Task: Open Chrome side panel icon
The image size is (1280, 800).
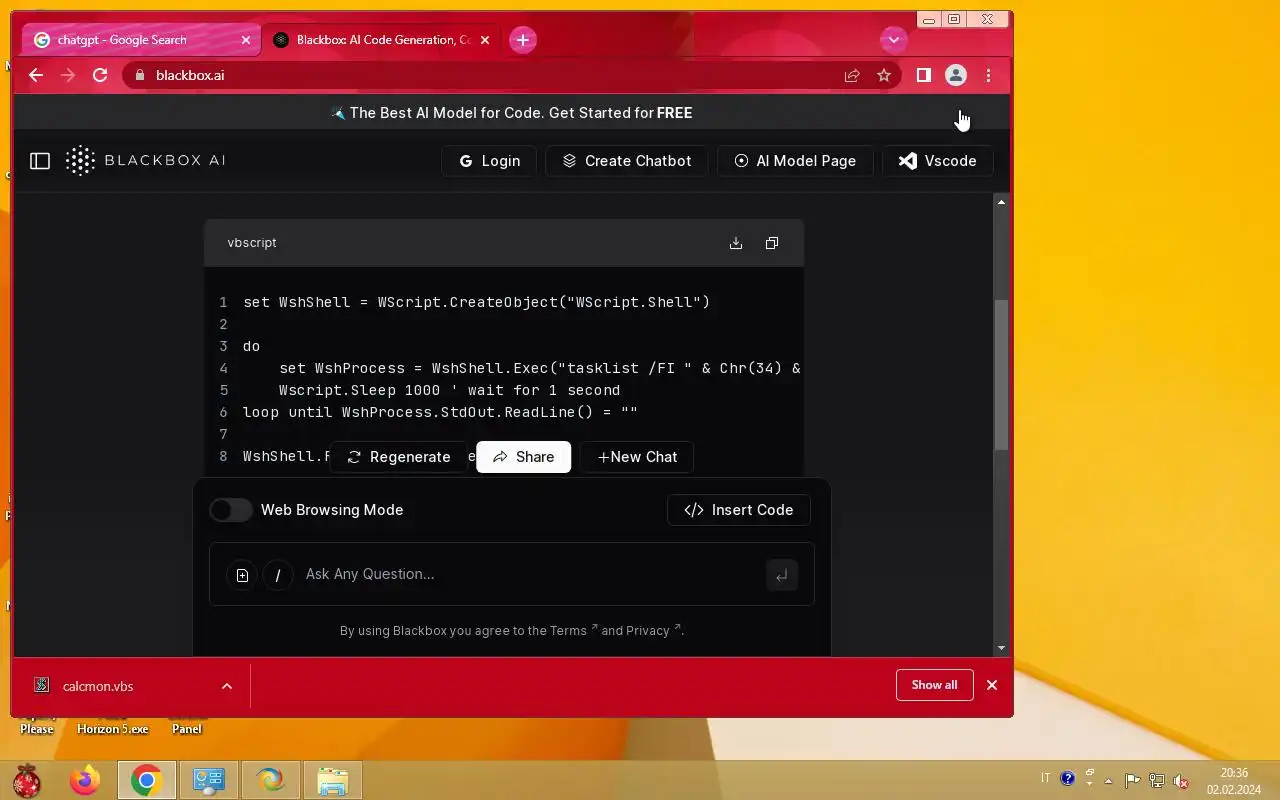Action: pos(924,75)
